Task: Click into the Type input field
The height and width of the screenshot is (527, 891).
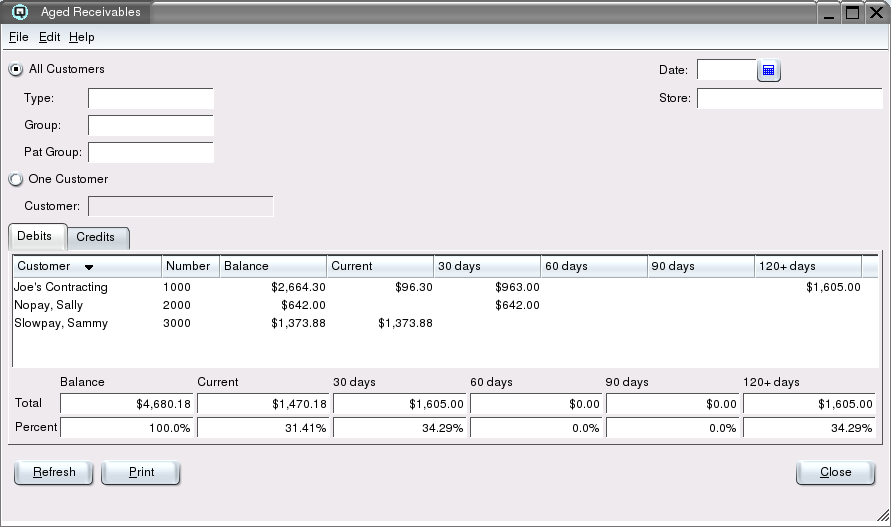Action: (x=151, y=98)
